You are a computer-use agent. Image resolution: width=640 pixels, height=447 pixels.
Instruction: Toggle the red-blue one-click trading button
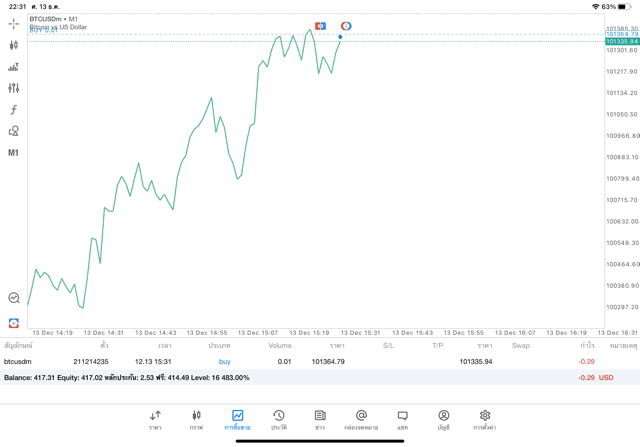(320, 25)
